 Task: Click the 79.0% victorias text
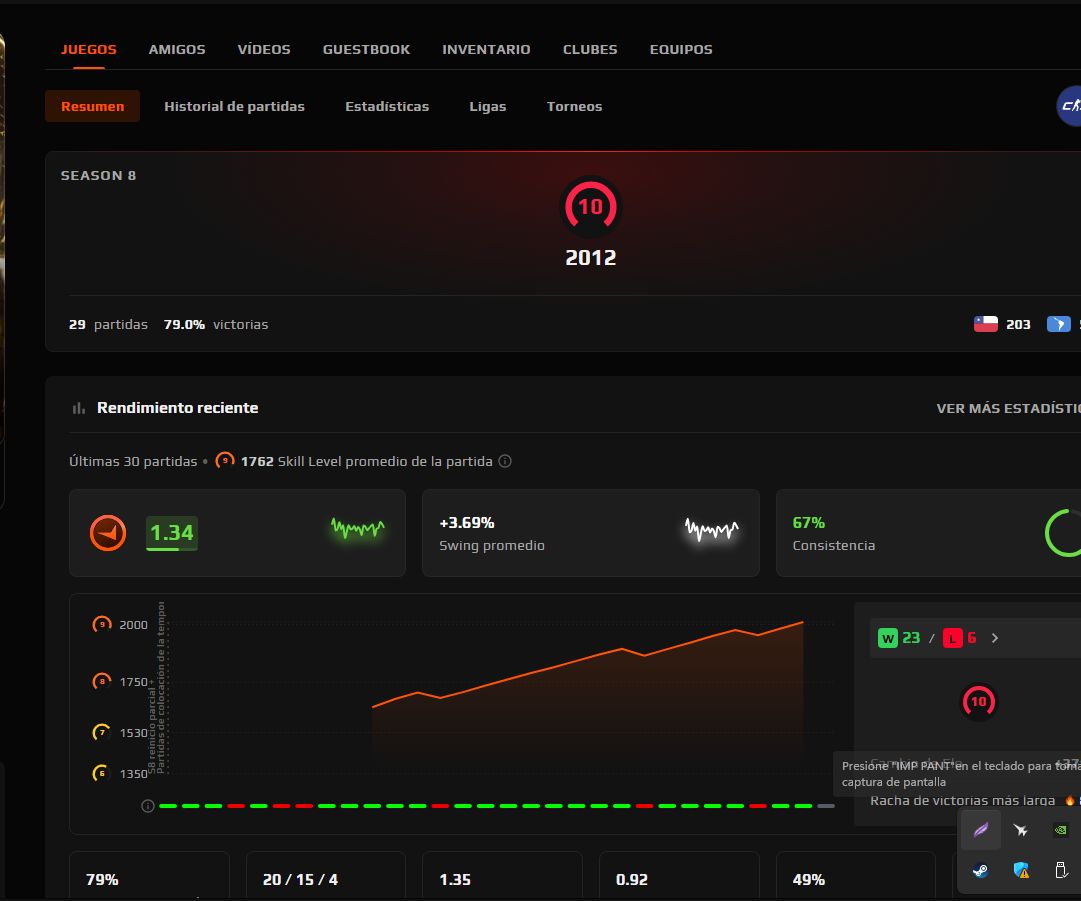[x=216, y=324]
